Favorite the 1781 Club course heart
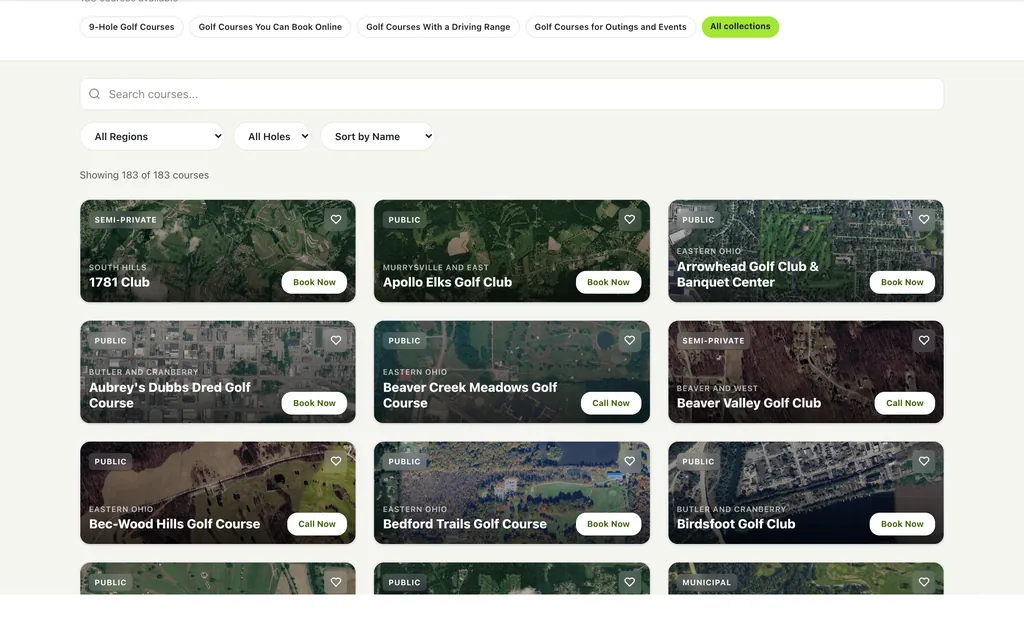 (336, 219)
